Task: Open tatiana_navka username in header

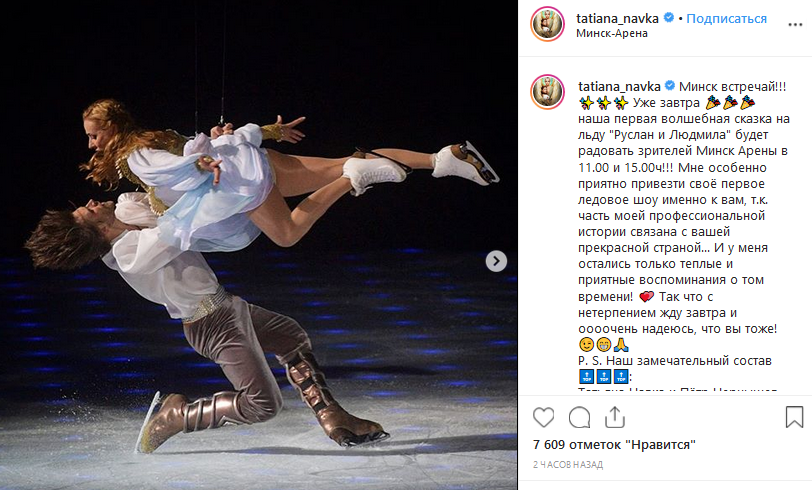Action: click(x=617, y=19)
